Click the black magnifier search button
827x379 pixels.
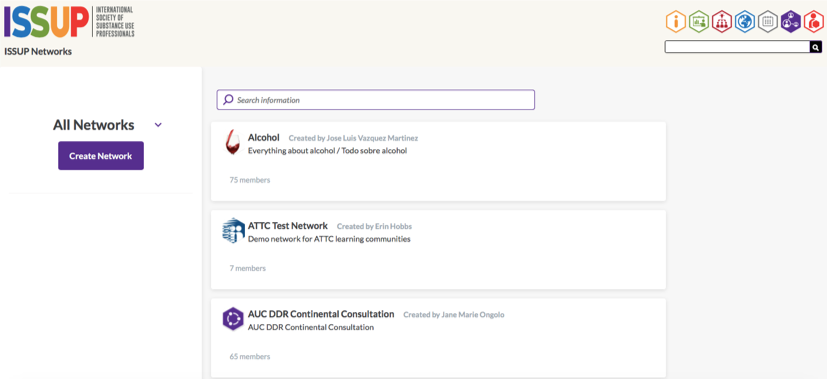816,47
